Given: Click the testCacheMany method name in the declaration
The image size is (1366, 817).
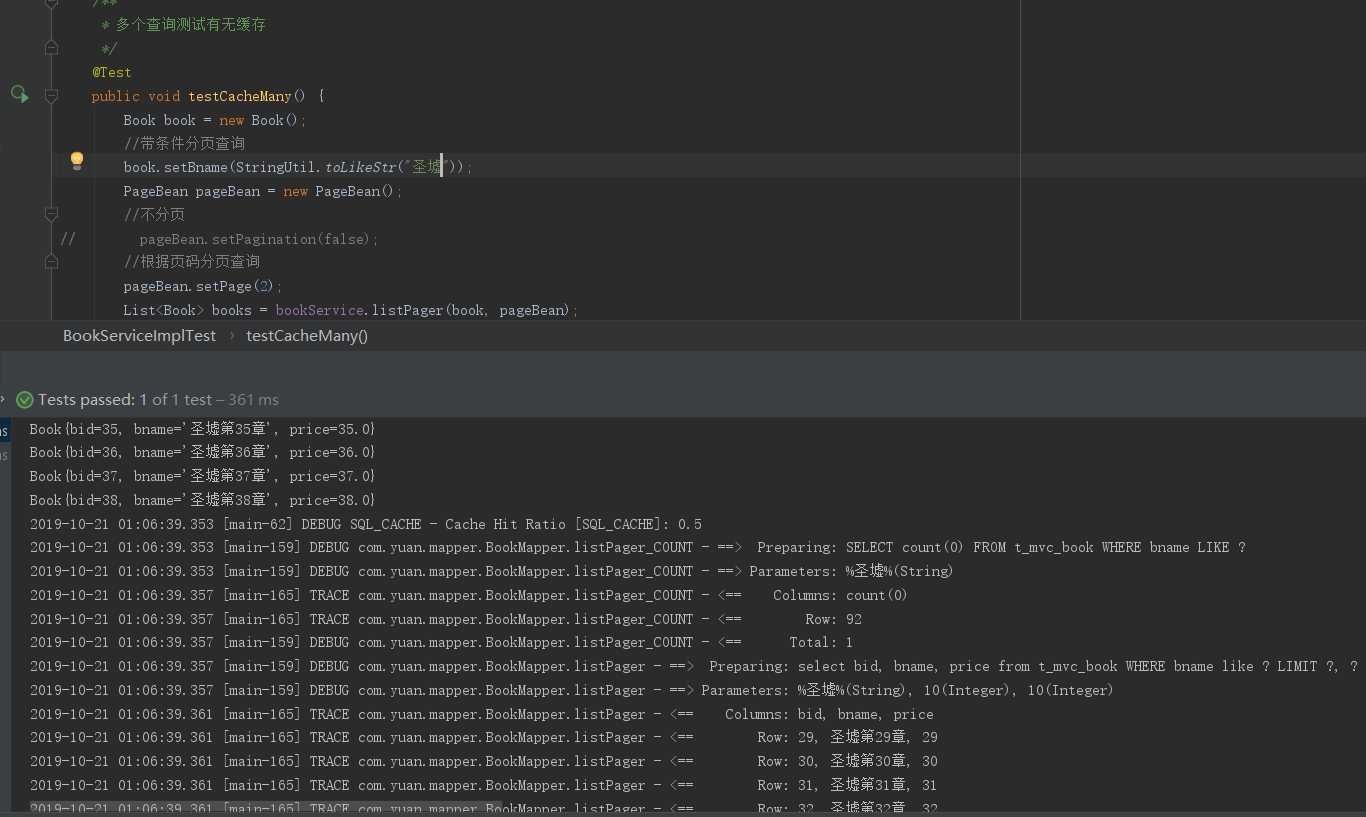Looking at the screenshot, I should coord(240,96).
